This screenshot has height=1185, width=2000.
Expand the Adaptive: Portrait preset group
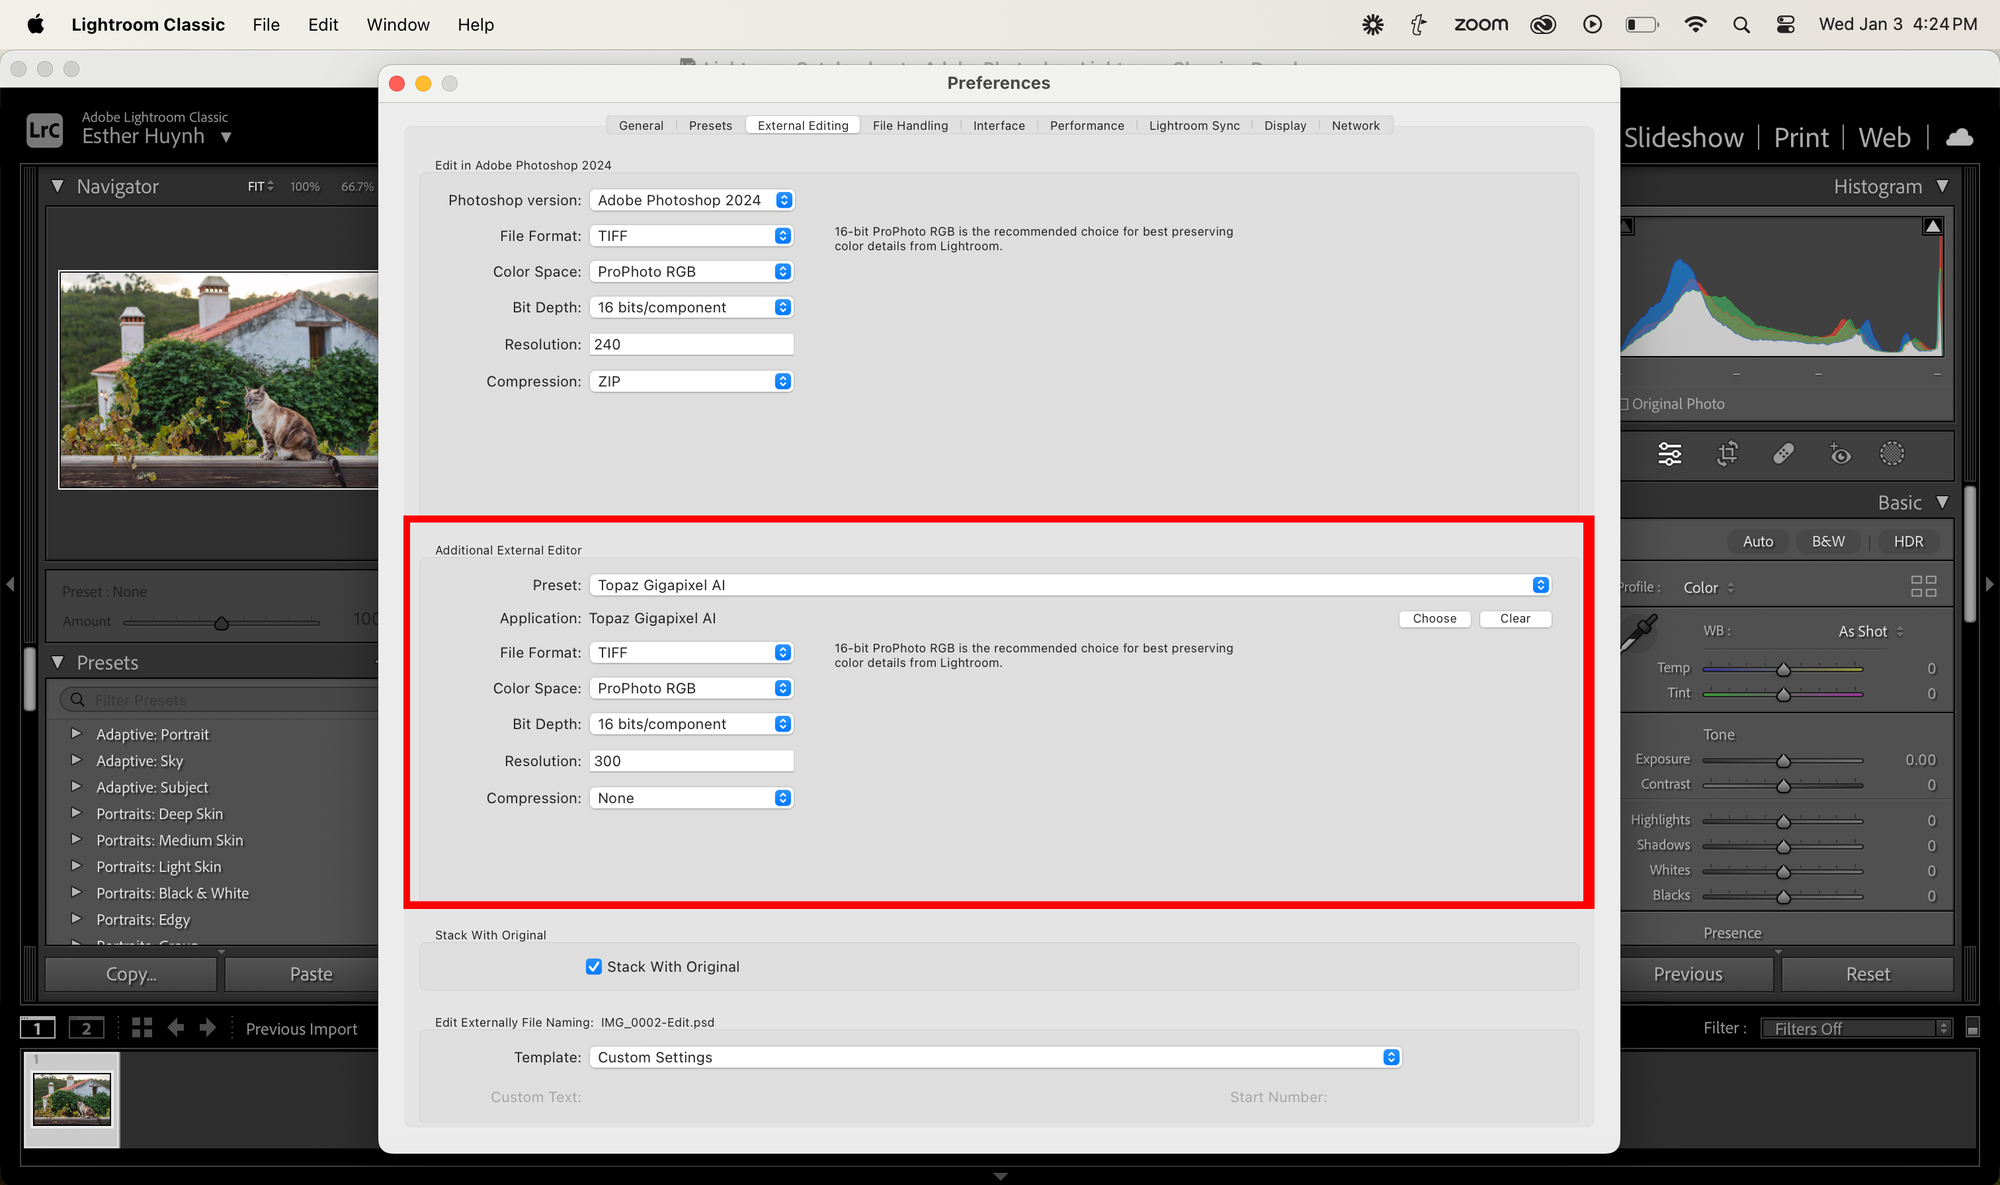point(76,734)
